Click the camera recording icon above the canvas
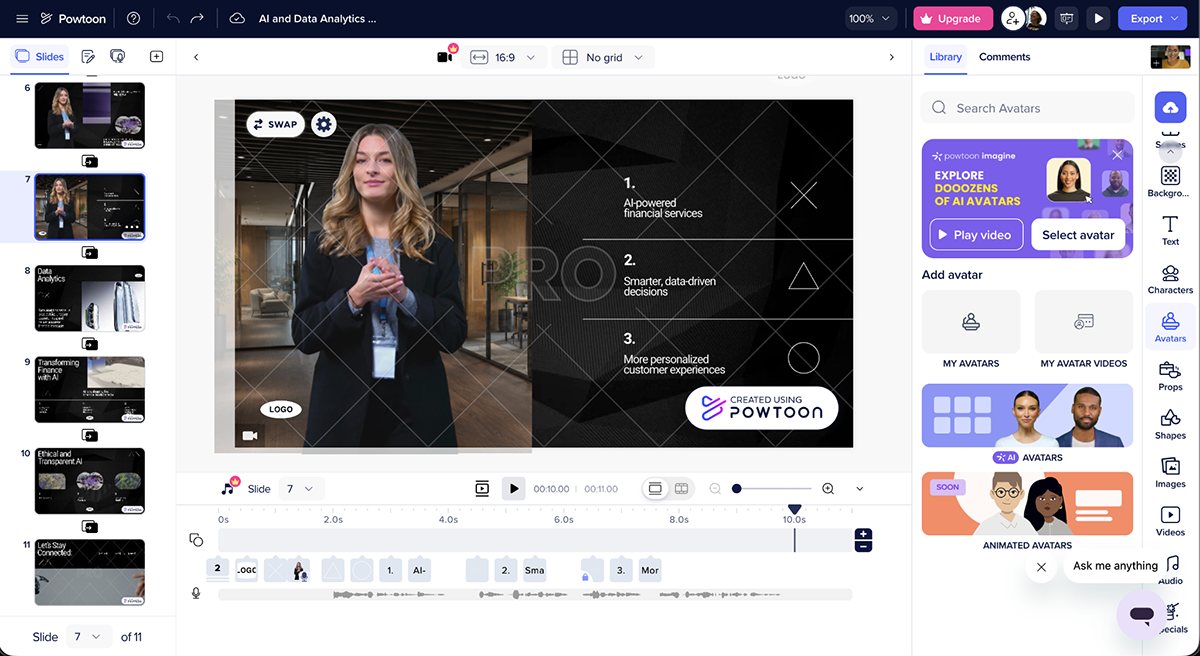The height and width of the screenshot is (656, 1200). [446, 56]
